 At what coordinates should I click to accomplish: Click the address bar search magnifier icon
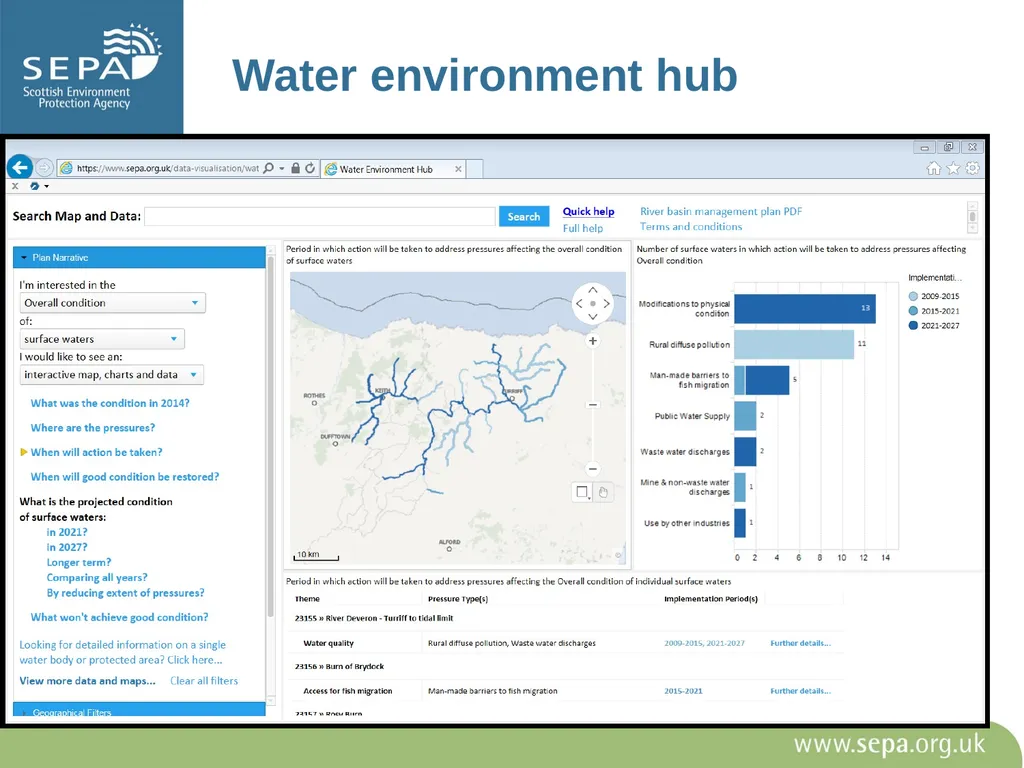268,168
